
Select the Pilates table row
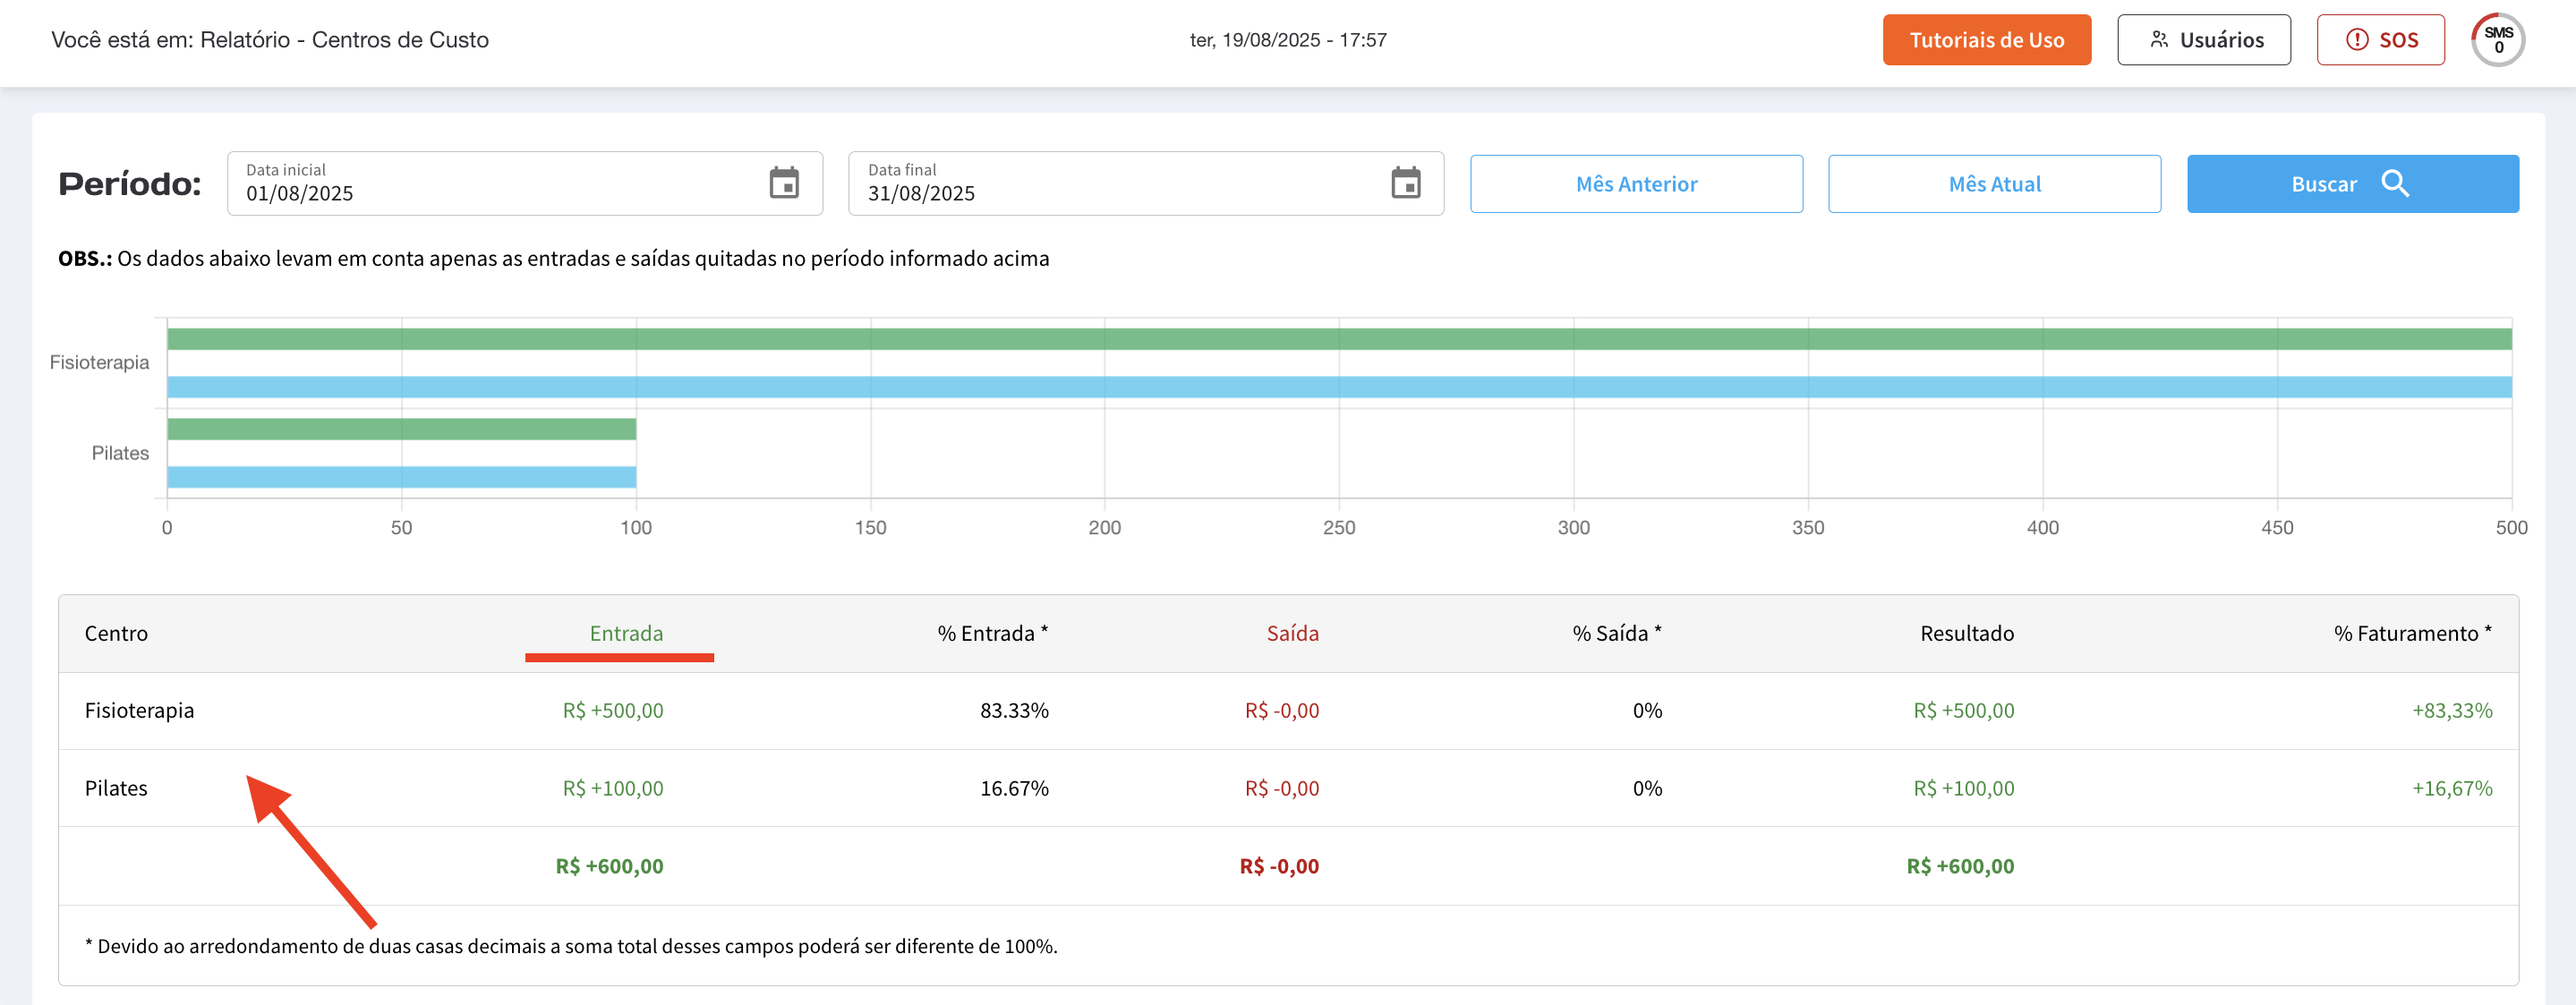[116, 788]
